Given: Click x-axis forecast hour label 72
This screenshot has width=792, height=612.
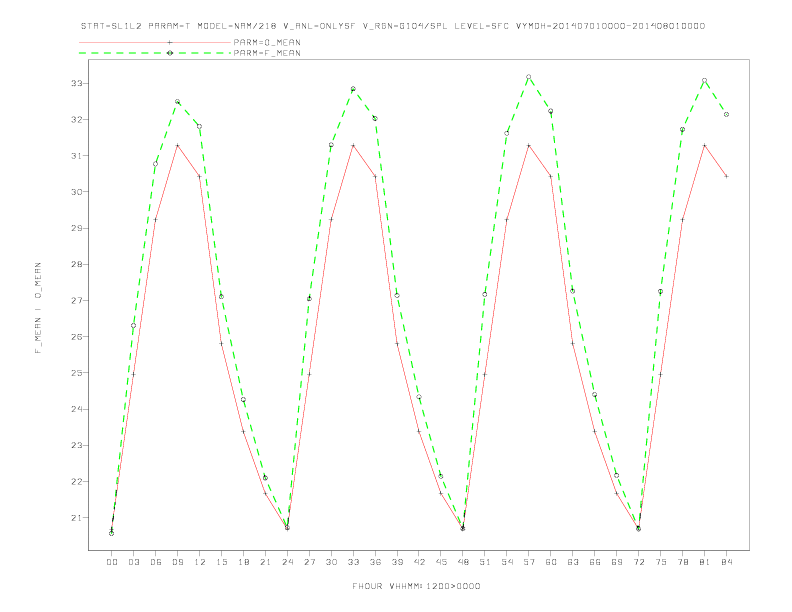Looking at the screenshot, I should (x=639, y=562).
